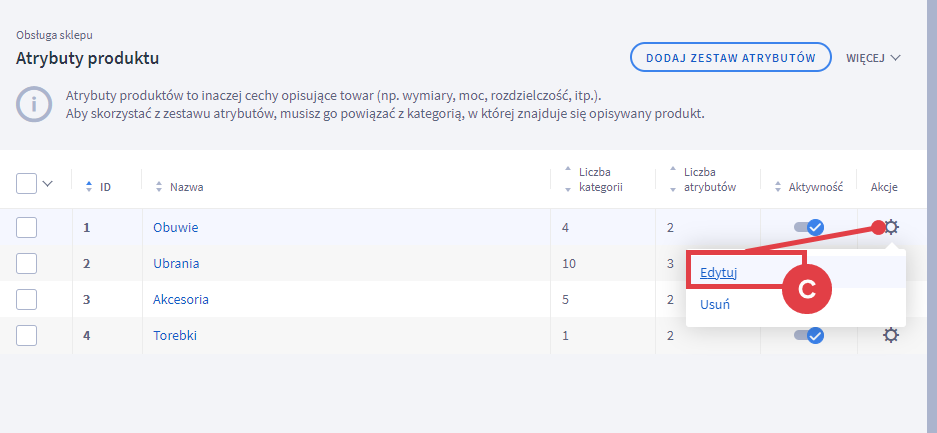Open the bulk selection chevron in header

tap(48, 183)
